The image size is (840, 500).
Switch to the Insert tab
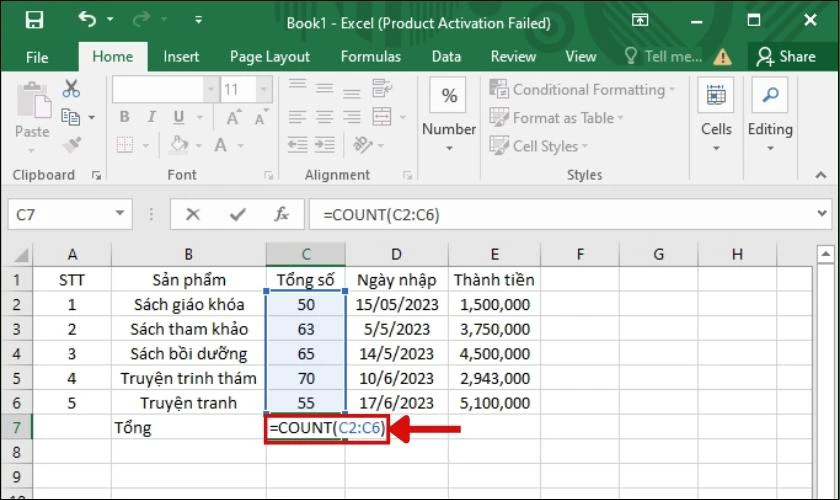point(181,57)
